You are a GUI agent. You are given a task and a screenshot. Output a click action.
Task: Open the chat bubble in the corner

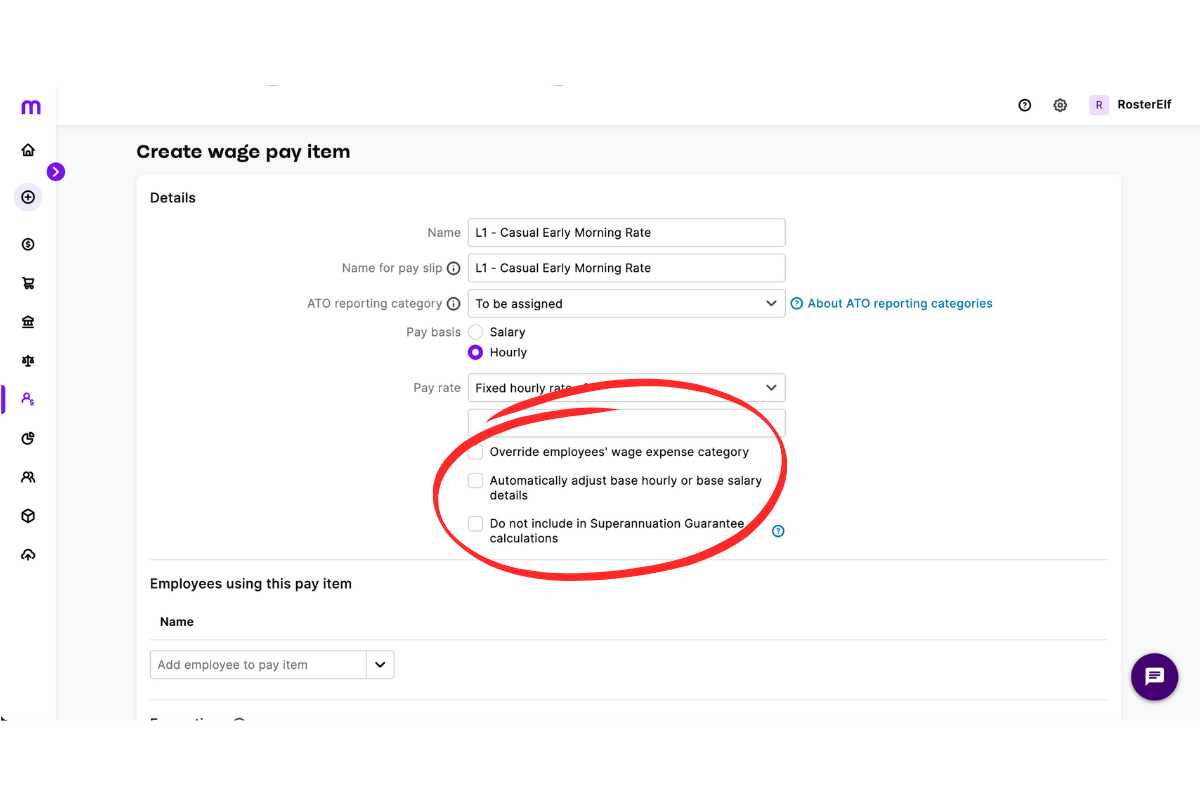point(1154,677)
